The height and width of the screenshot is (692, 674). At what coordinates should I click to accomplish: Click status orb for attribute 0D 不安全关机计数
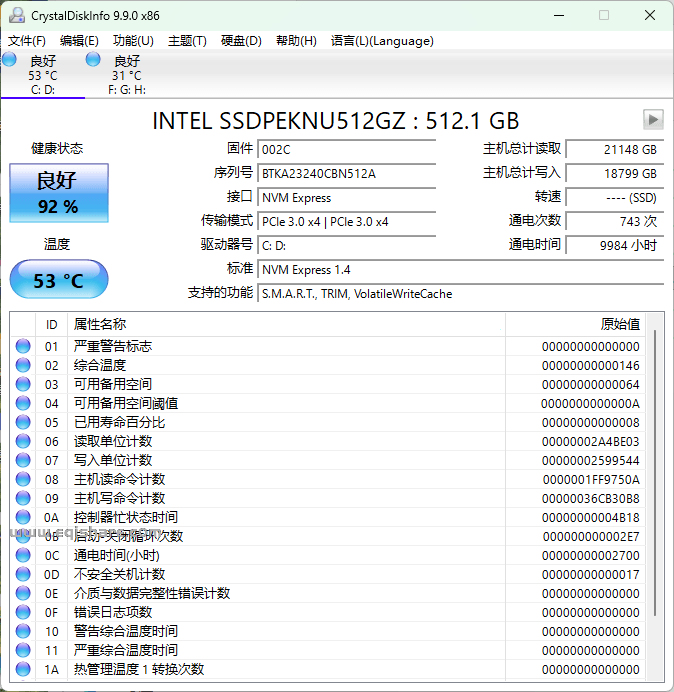coord(23,574)
